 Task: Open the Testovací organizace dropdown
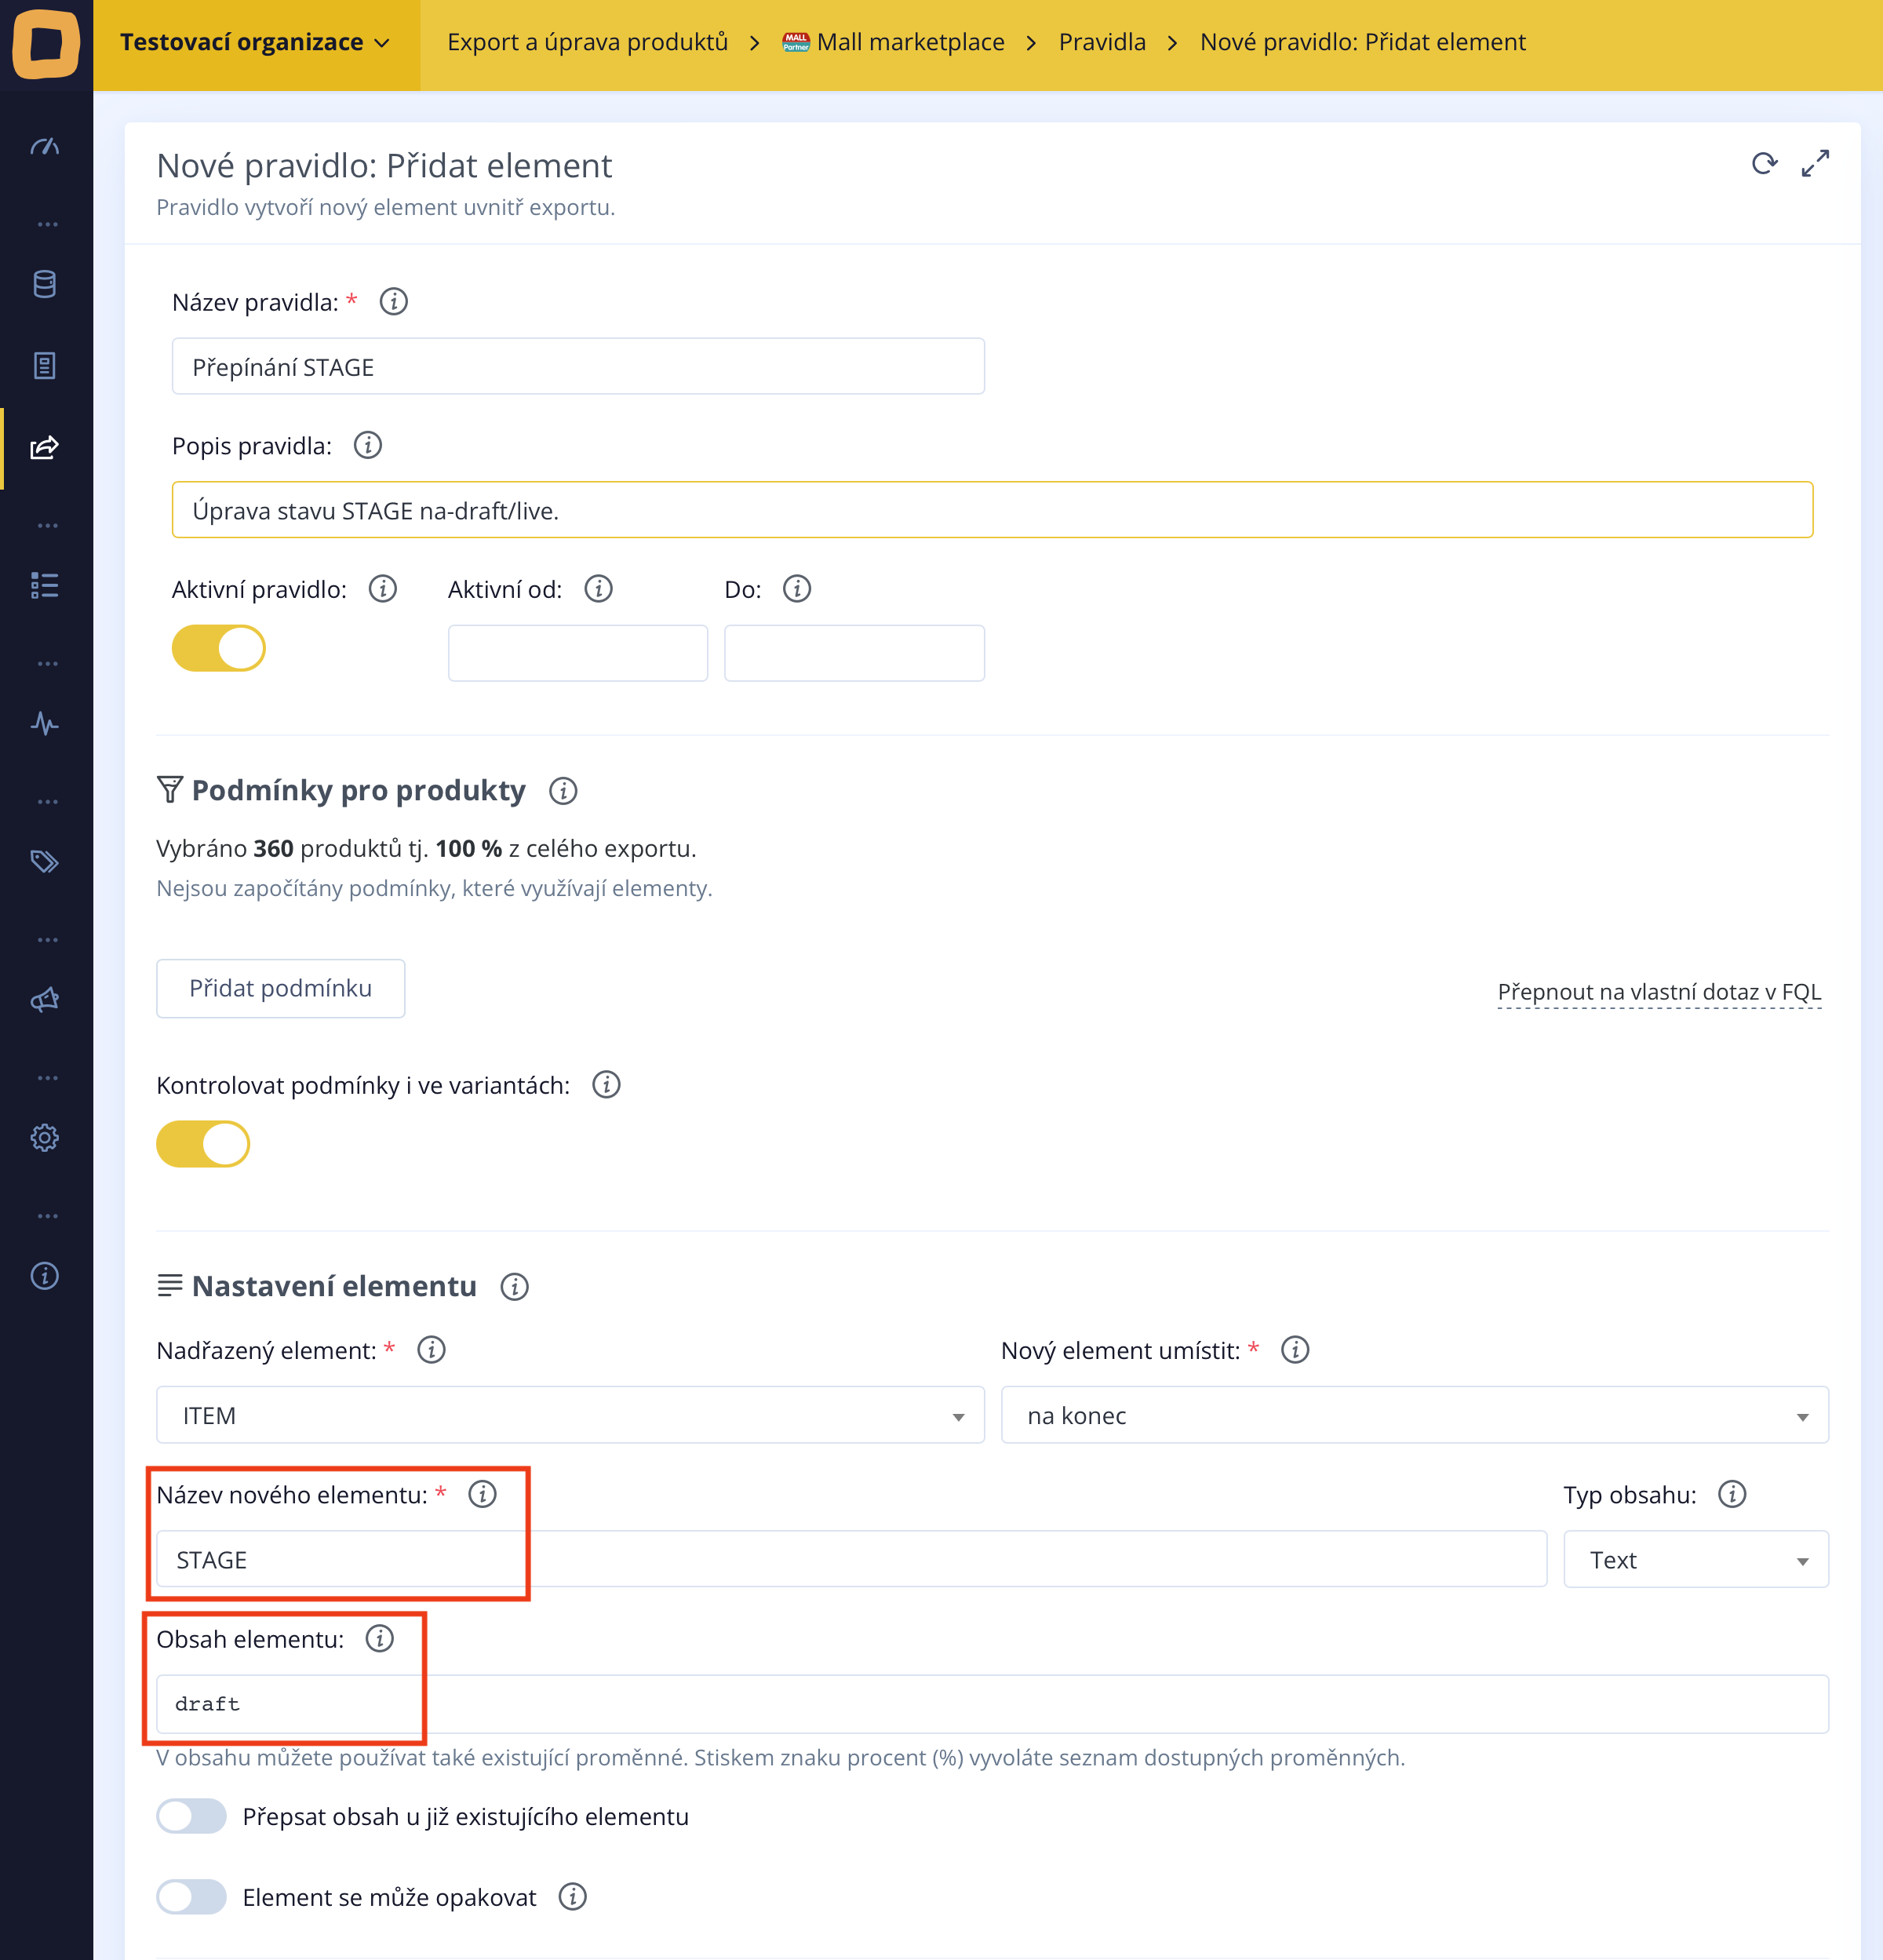pos(255,43)
